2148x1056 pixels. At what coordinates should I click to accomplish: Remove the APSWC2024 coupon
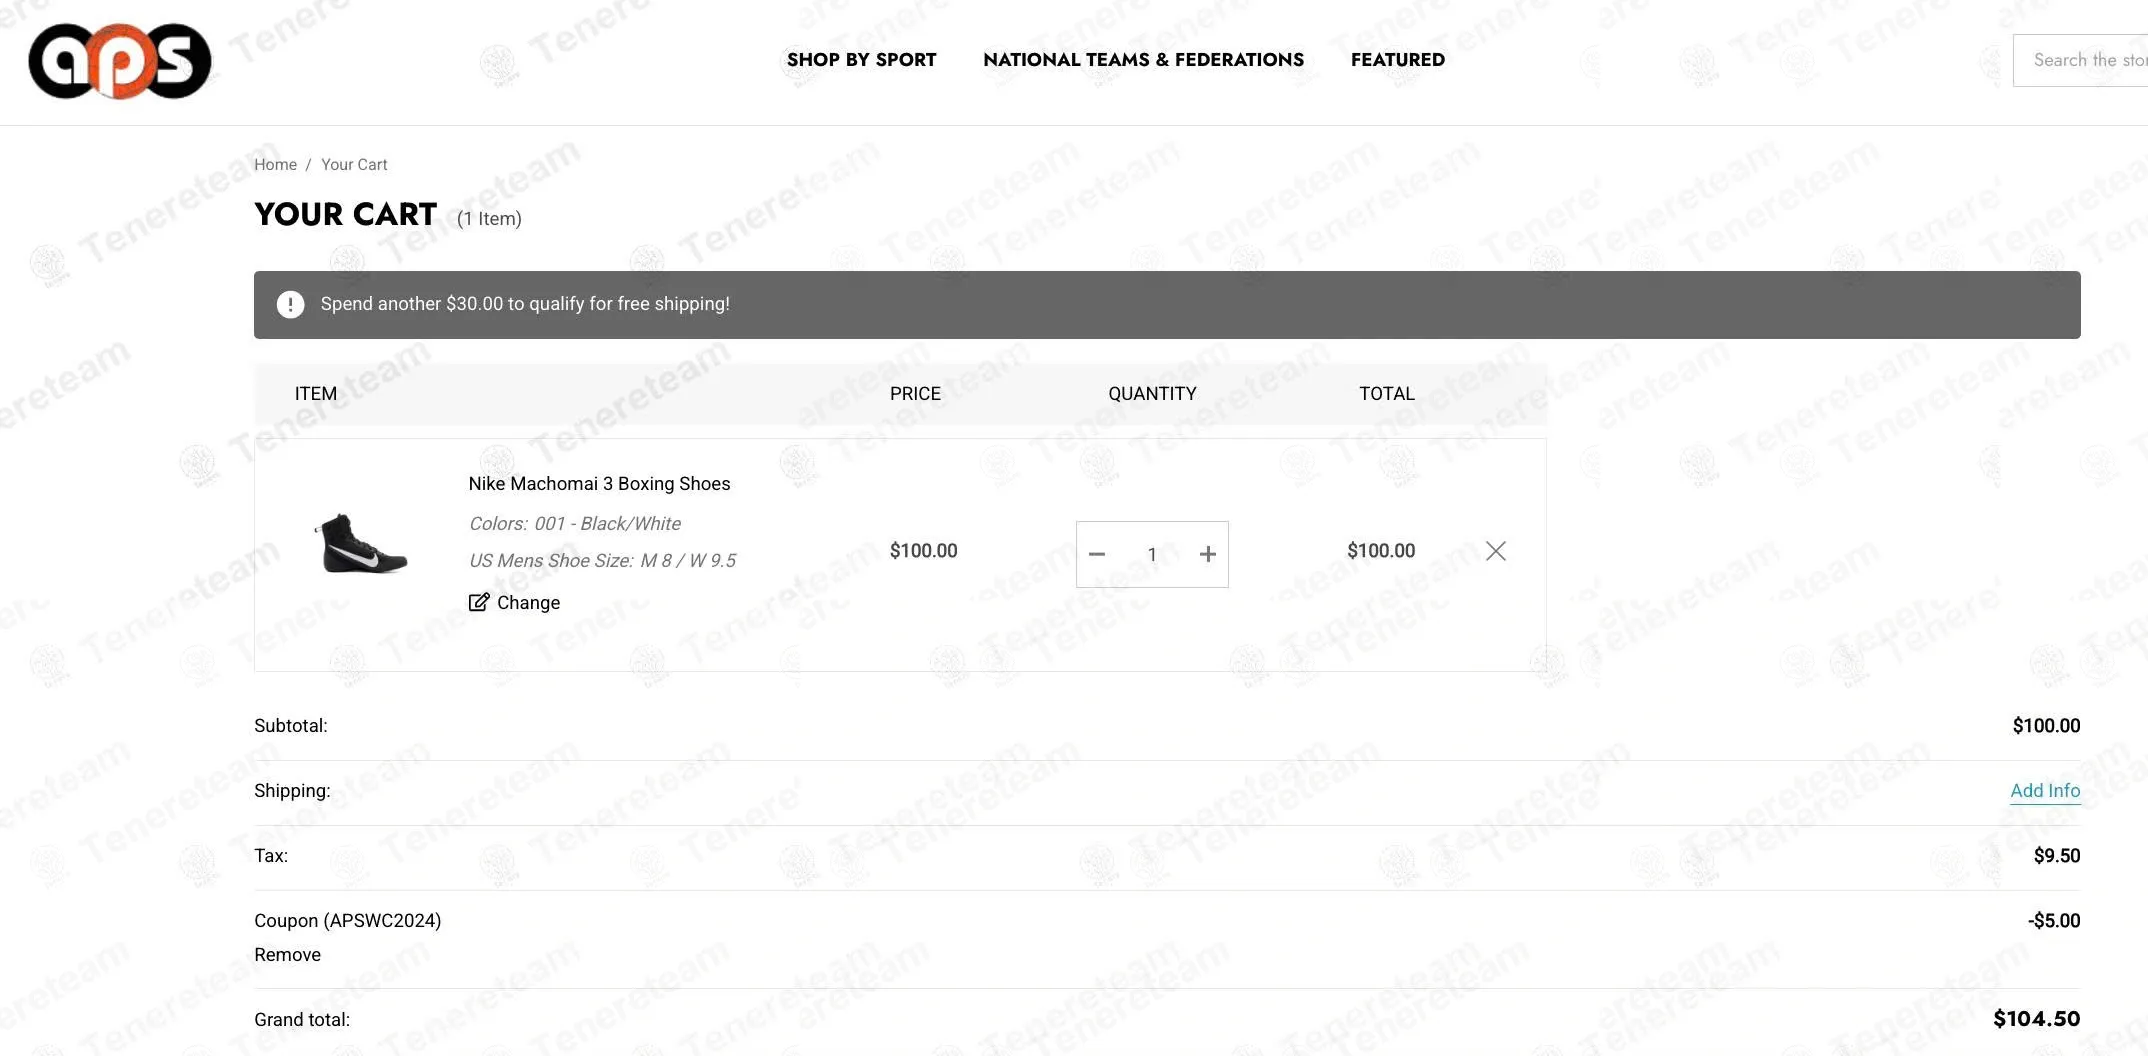[x=287, y=955]
